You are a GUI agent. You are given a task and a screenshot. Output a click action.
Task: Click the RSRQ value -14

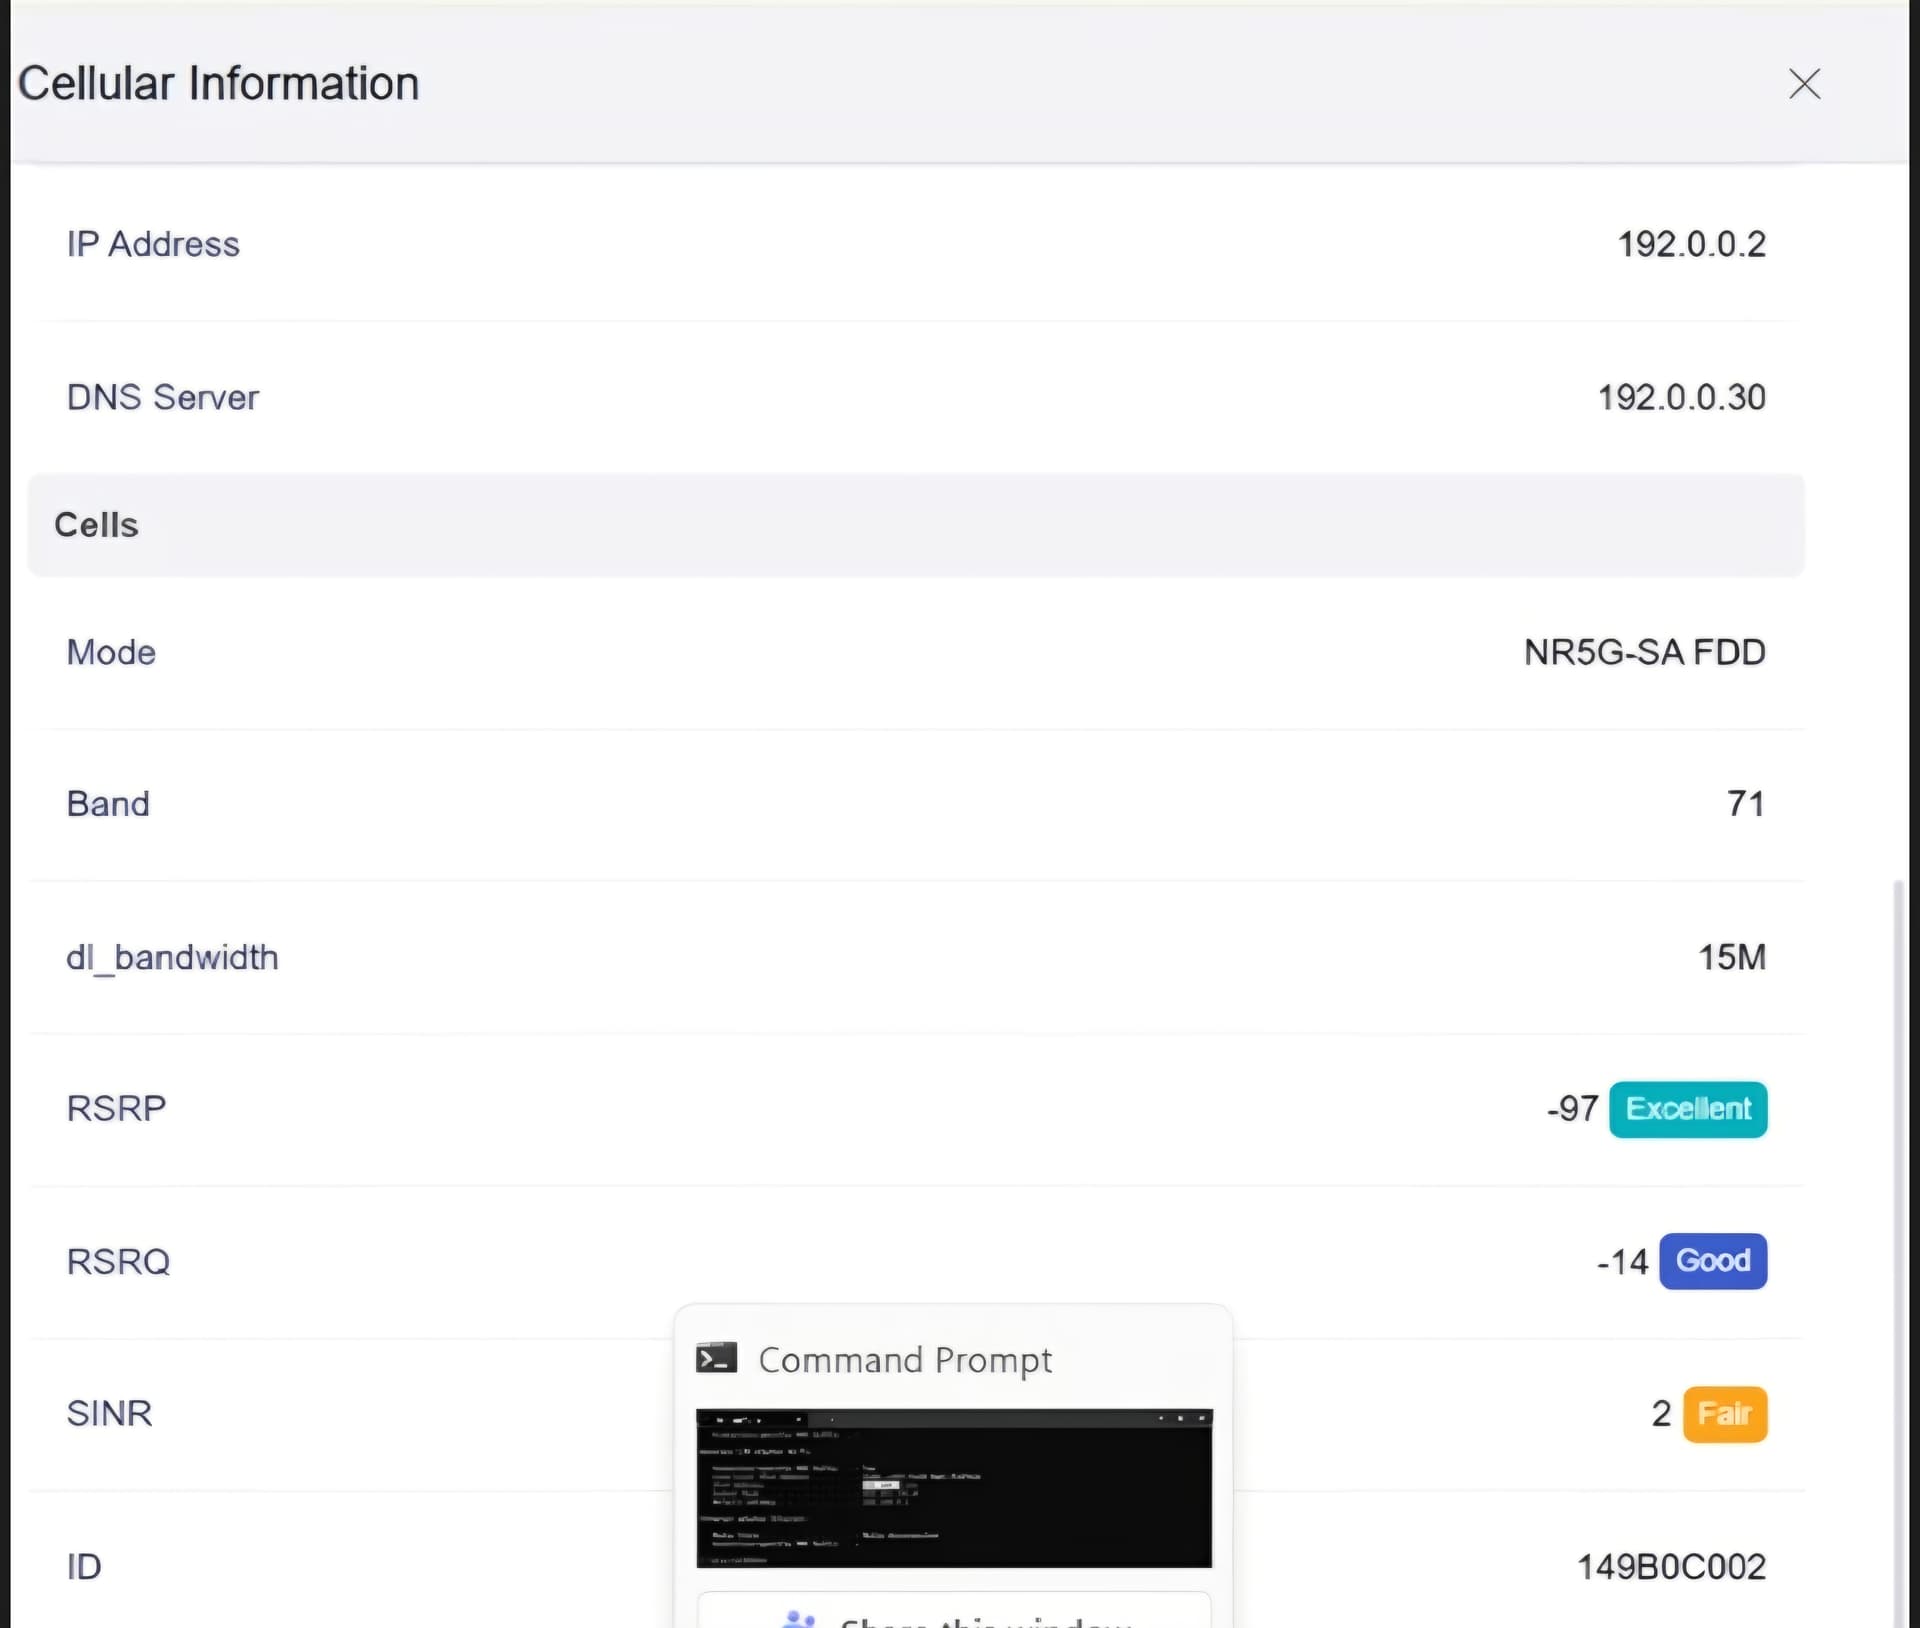coord(1622,1262)
